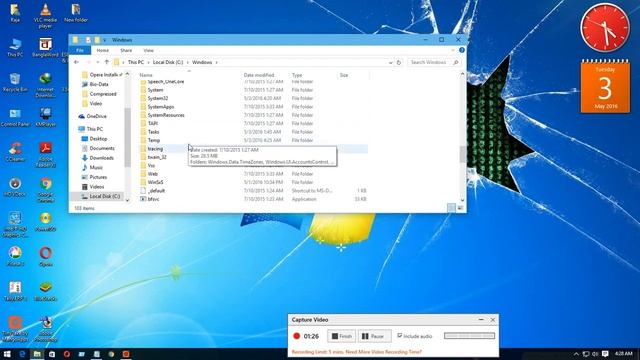Sort by Date modified column header

tap(259, 75)
